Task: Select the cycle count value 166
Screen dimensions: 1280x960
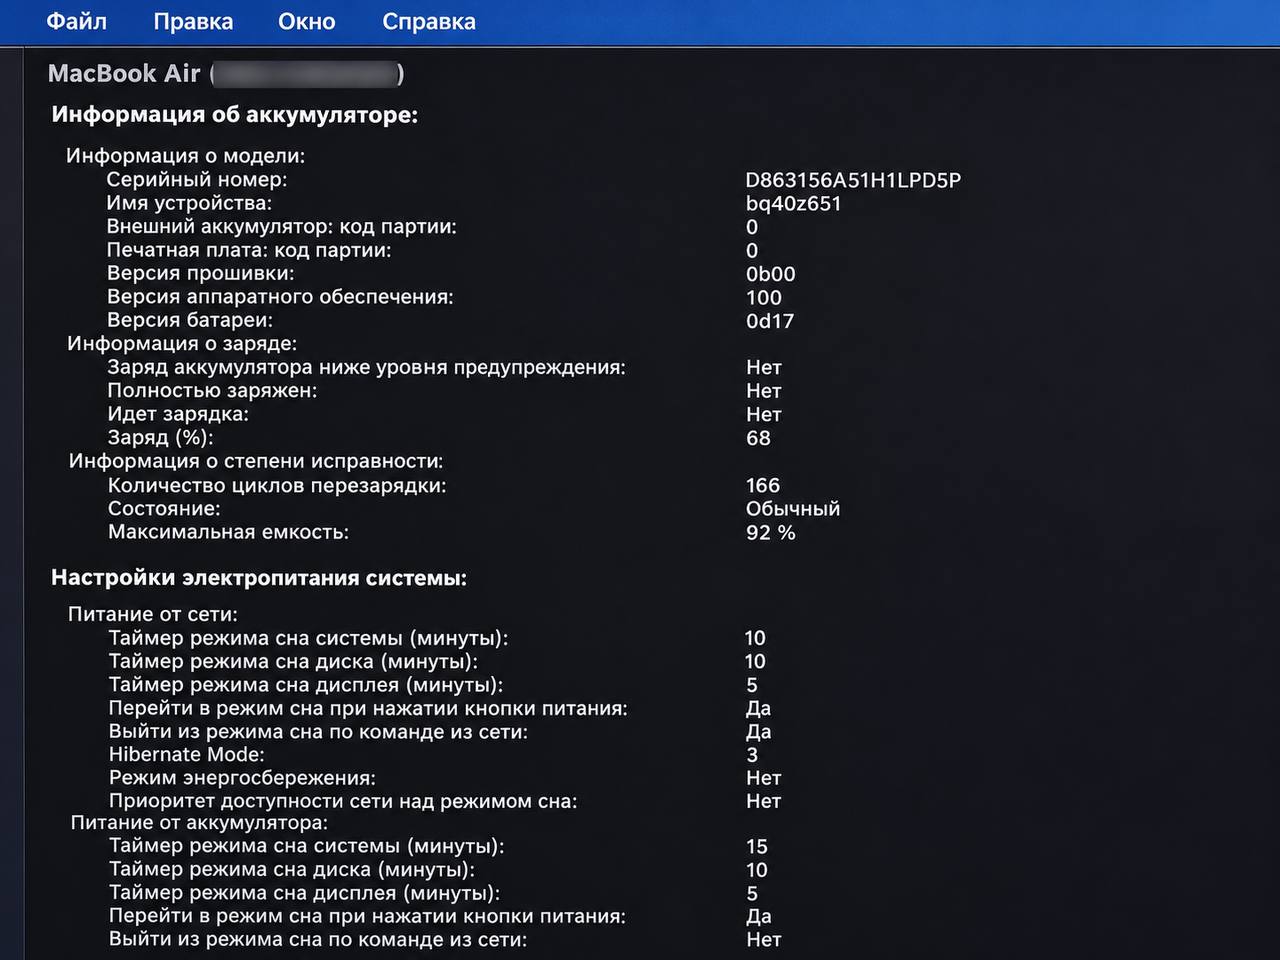Action: click(x=763, y=485)
